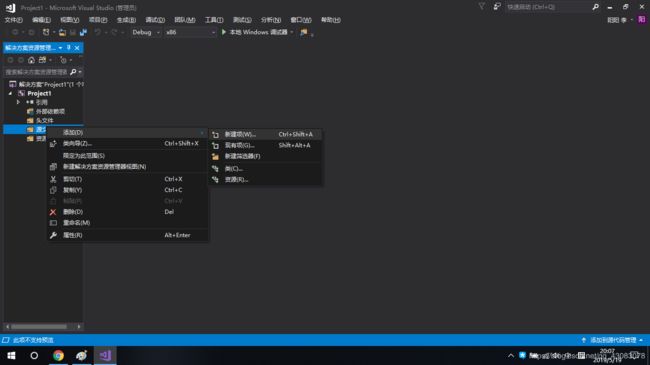Open the 窗口(W) menu
The height and width of the screenshot is (365, 650).
301,20
